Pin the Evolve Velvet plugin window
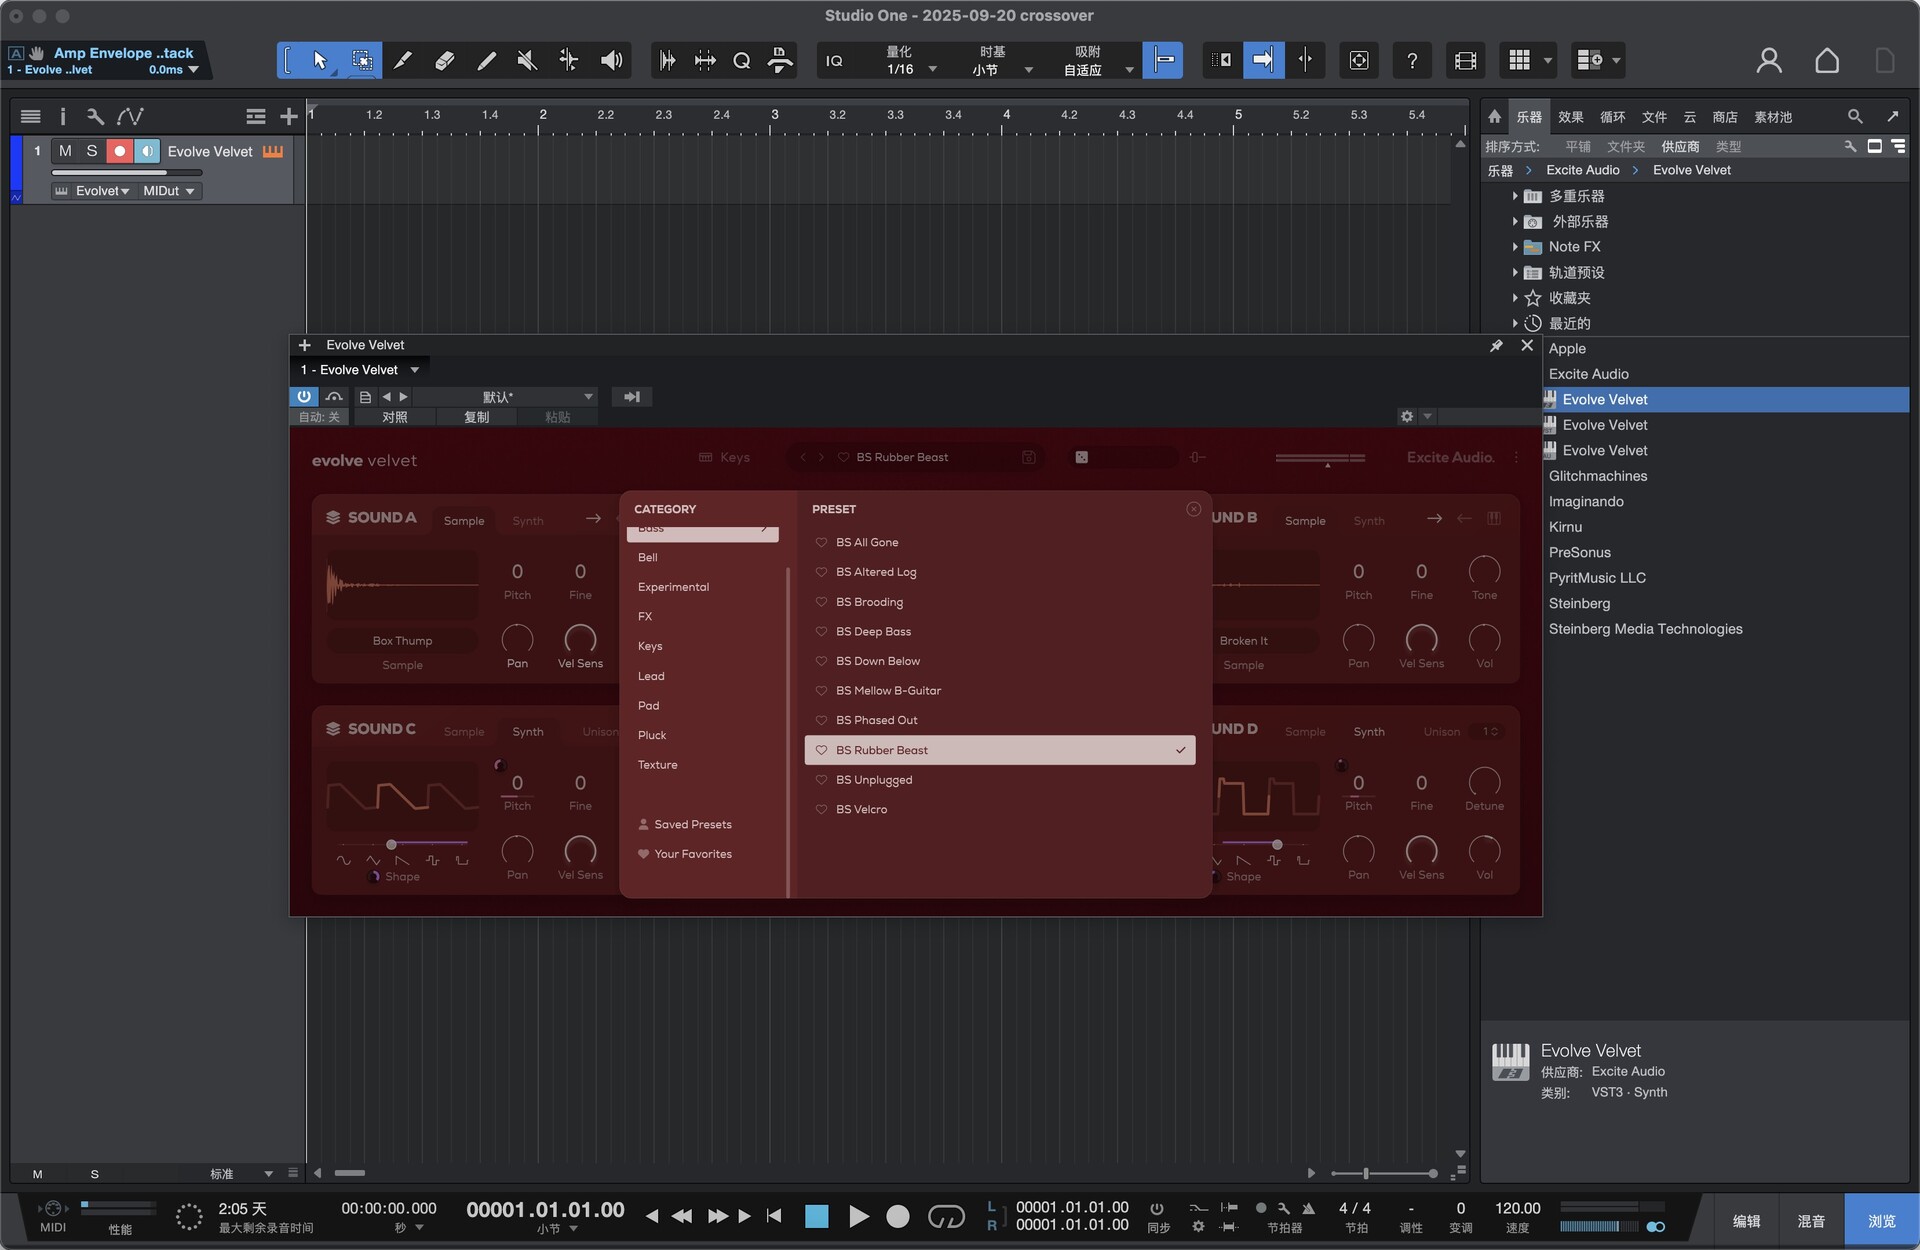Image resolution: width=1920 pixels, height=1250 pixels. 1496,345
